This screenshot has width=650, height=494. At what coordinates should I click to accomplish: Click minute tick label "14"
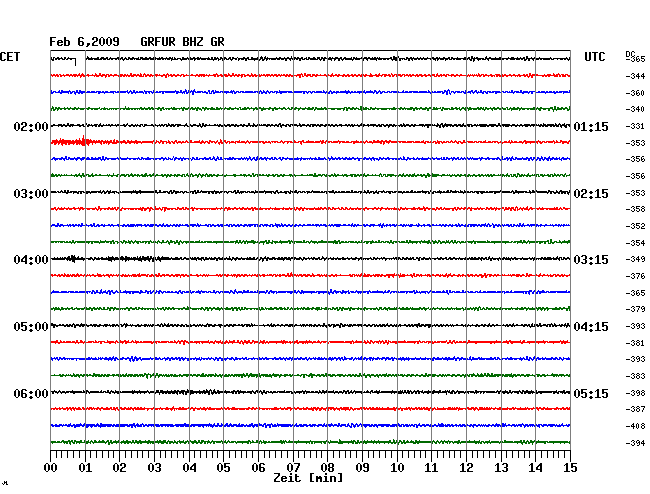pos(535,468)
